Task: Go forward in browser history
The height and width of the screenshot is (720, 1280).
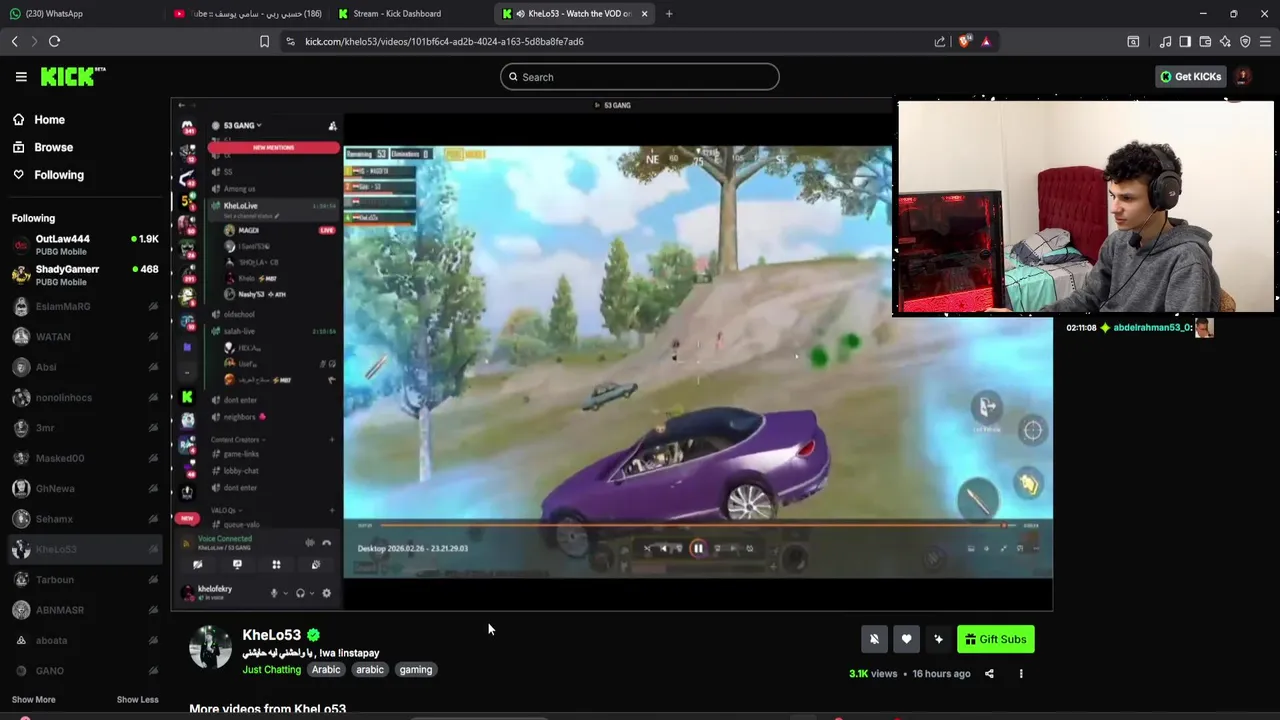Action: (x=34, y=41)
